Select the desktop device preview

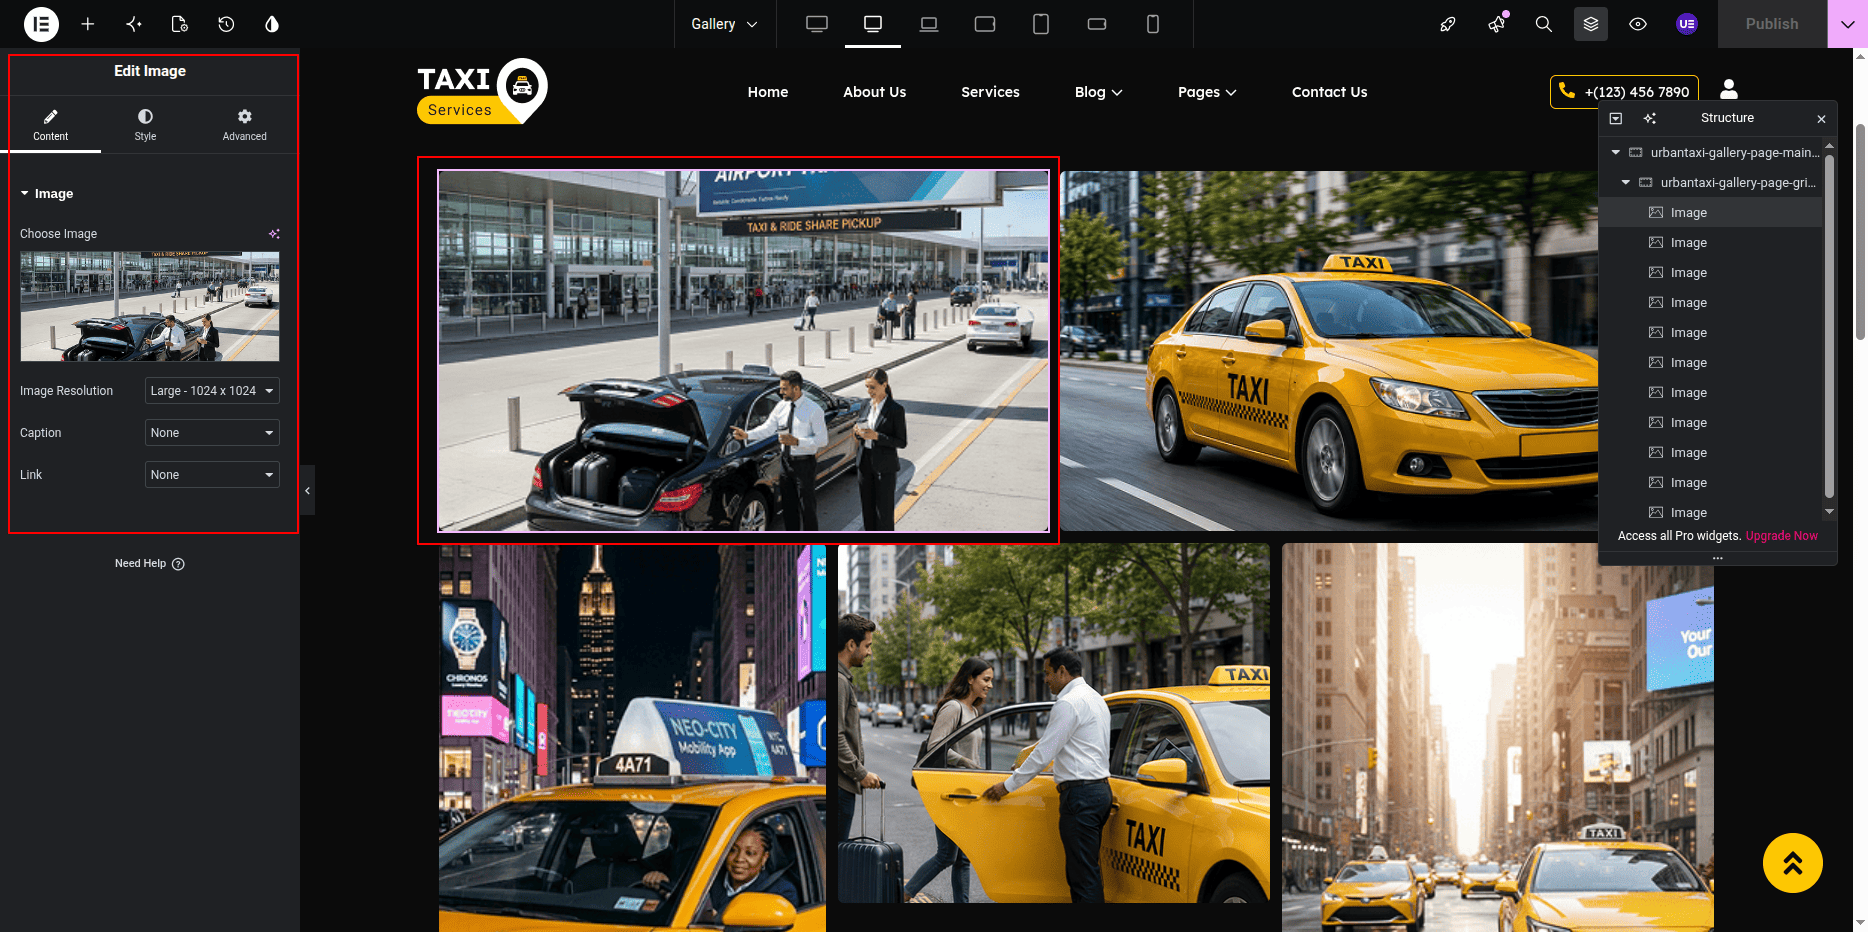point(873,24)
